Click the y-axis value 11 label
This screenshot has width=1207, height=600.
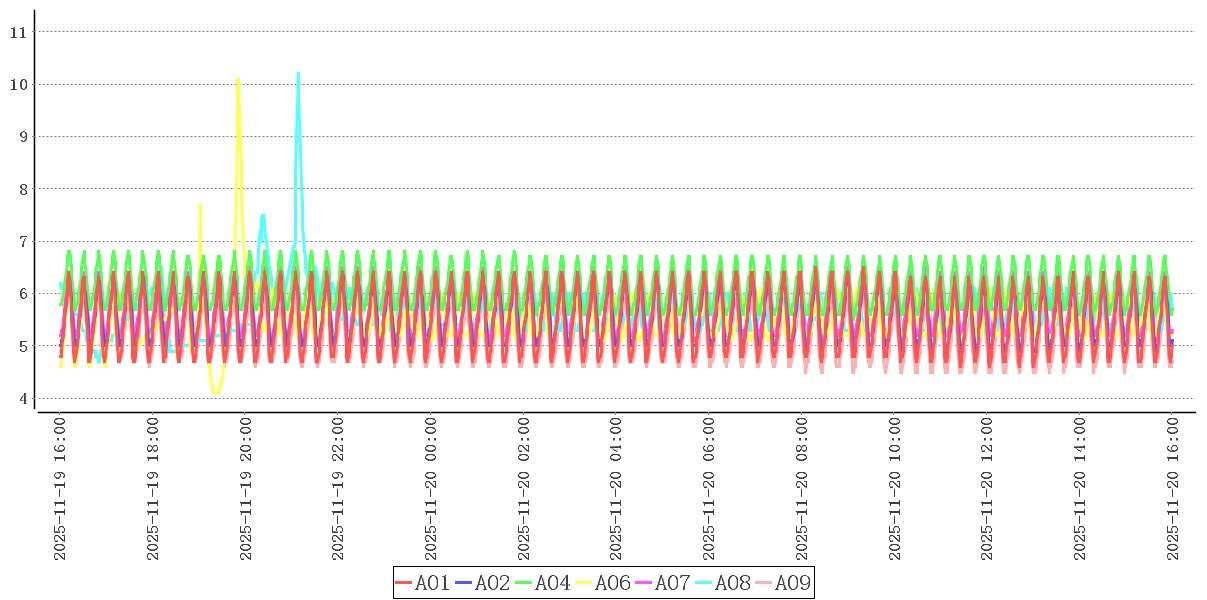point(17,32)
